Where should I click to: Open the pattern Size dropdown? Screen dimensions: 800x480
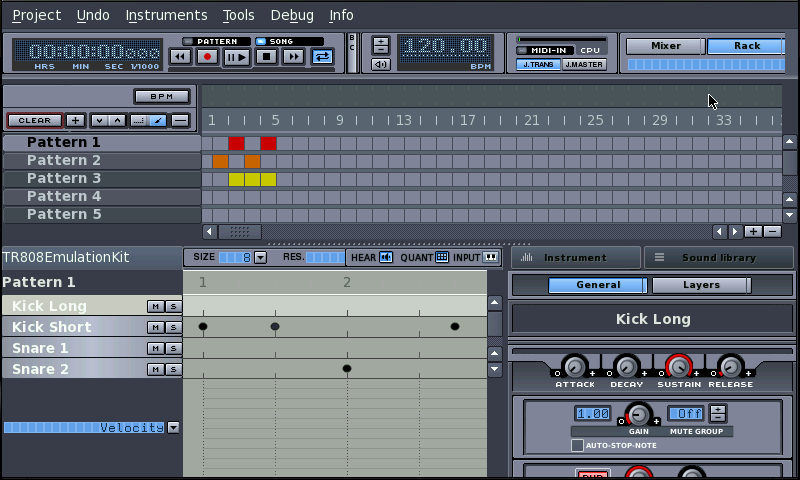[x=261, y=257]
